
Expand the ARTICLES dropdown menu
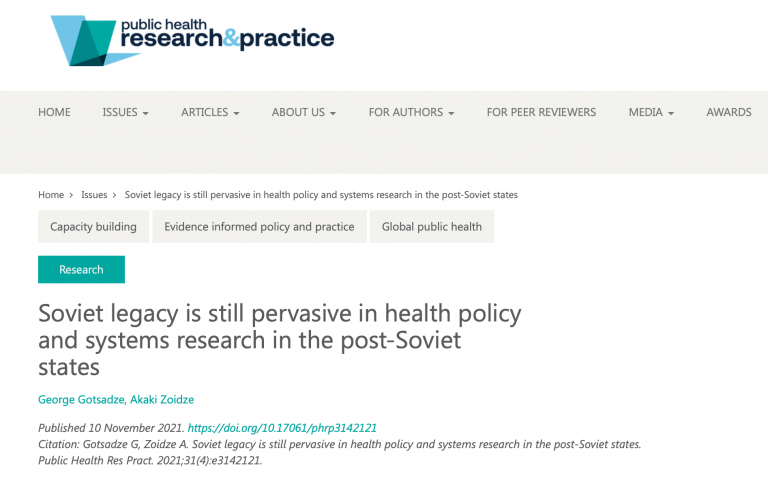pos(210,112)
